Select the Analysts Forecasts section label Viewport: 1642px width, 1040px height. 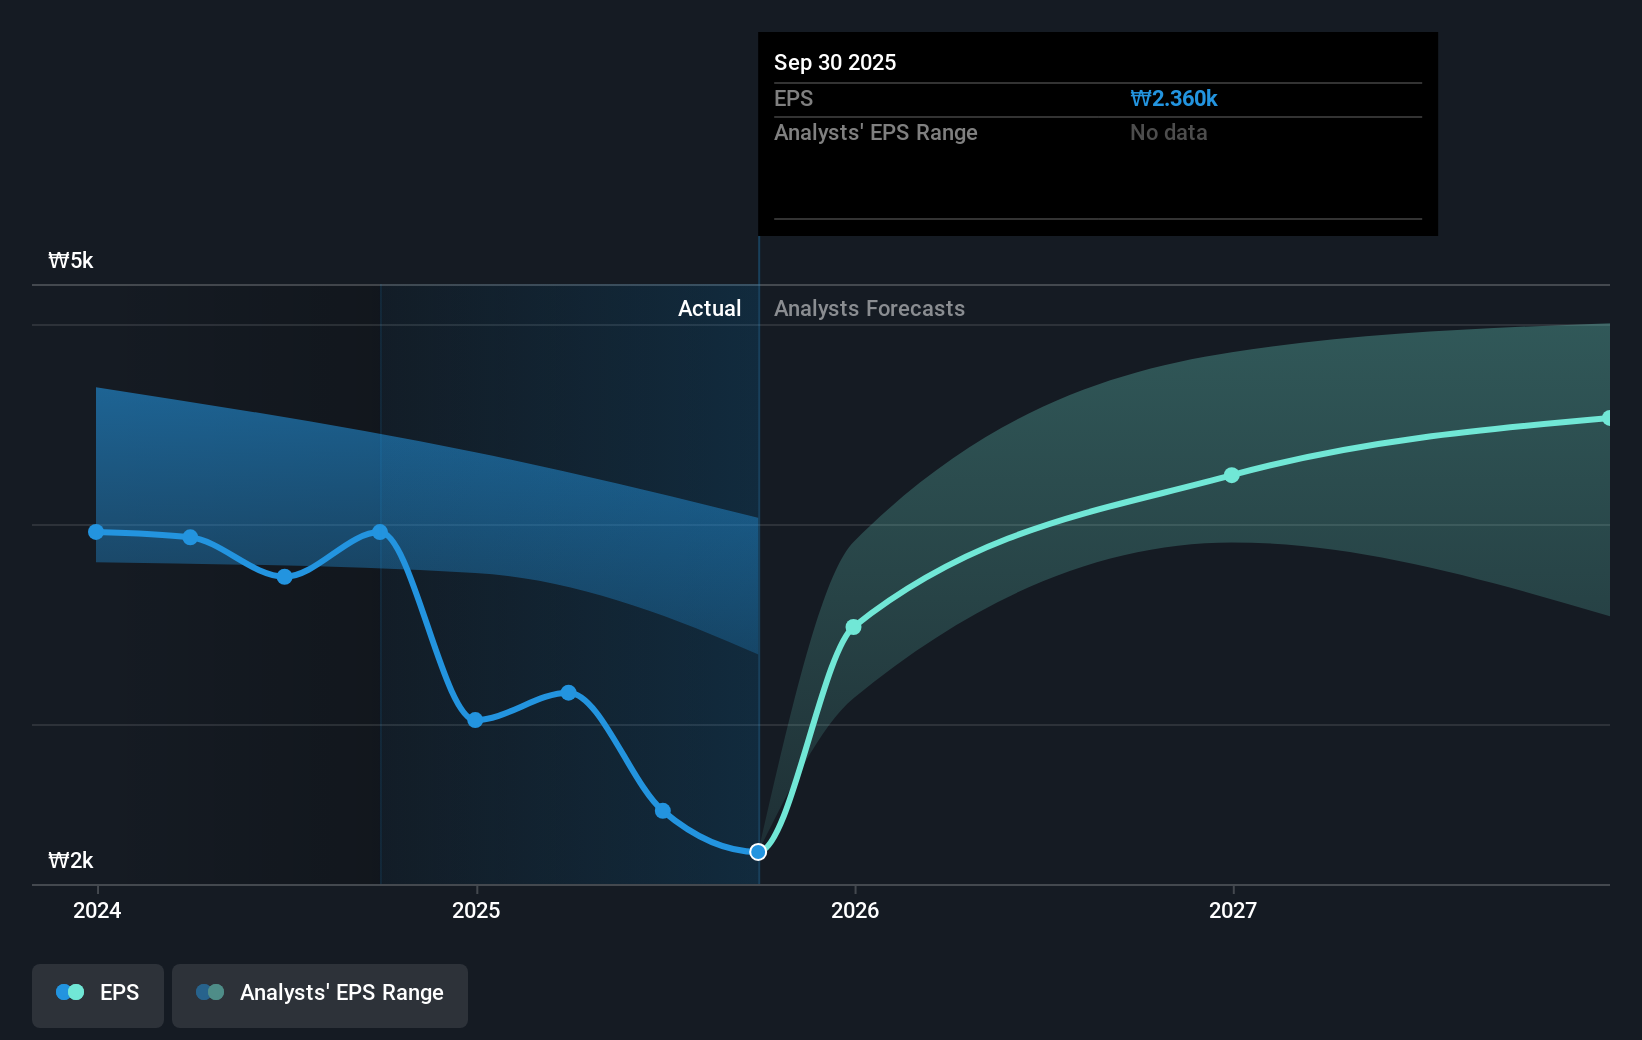click(x=869, y=308)
